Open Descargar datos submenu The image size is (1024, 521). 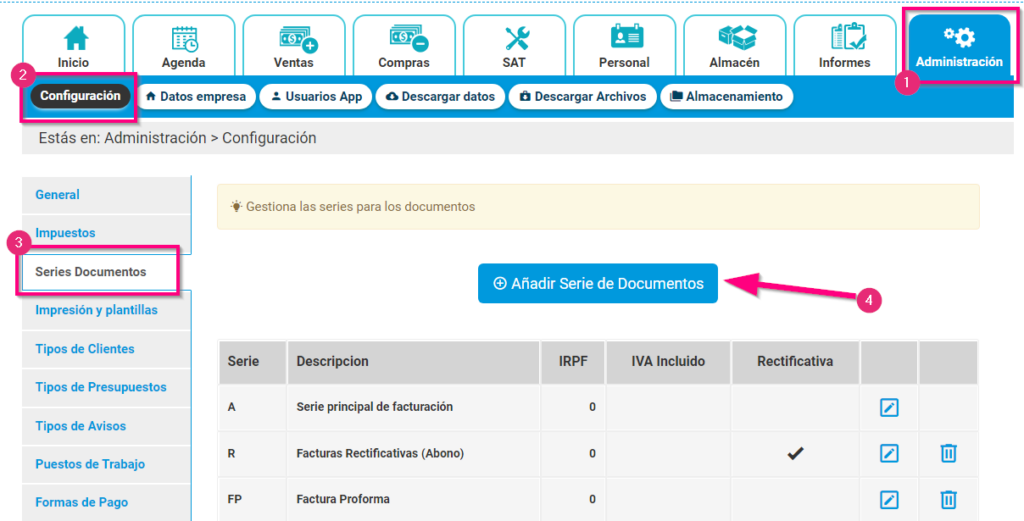[x=440, y=97]
